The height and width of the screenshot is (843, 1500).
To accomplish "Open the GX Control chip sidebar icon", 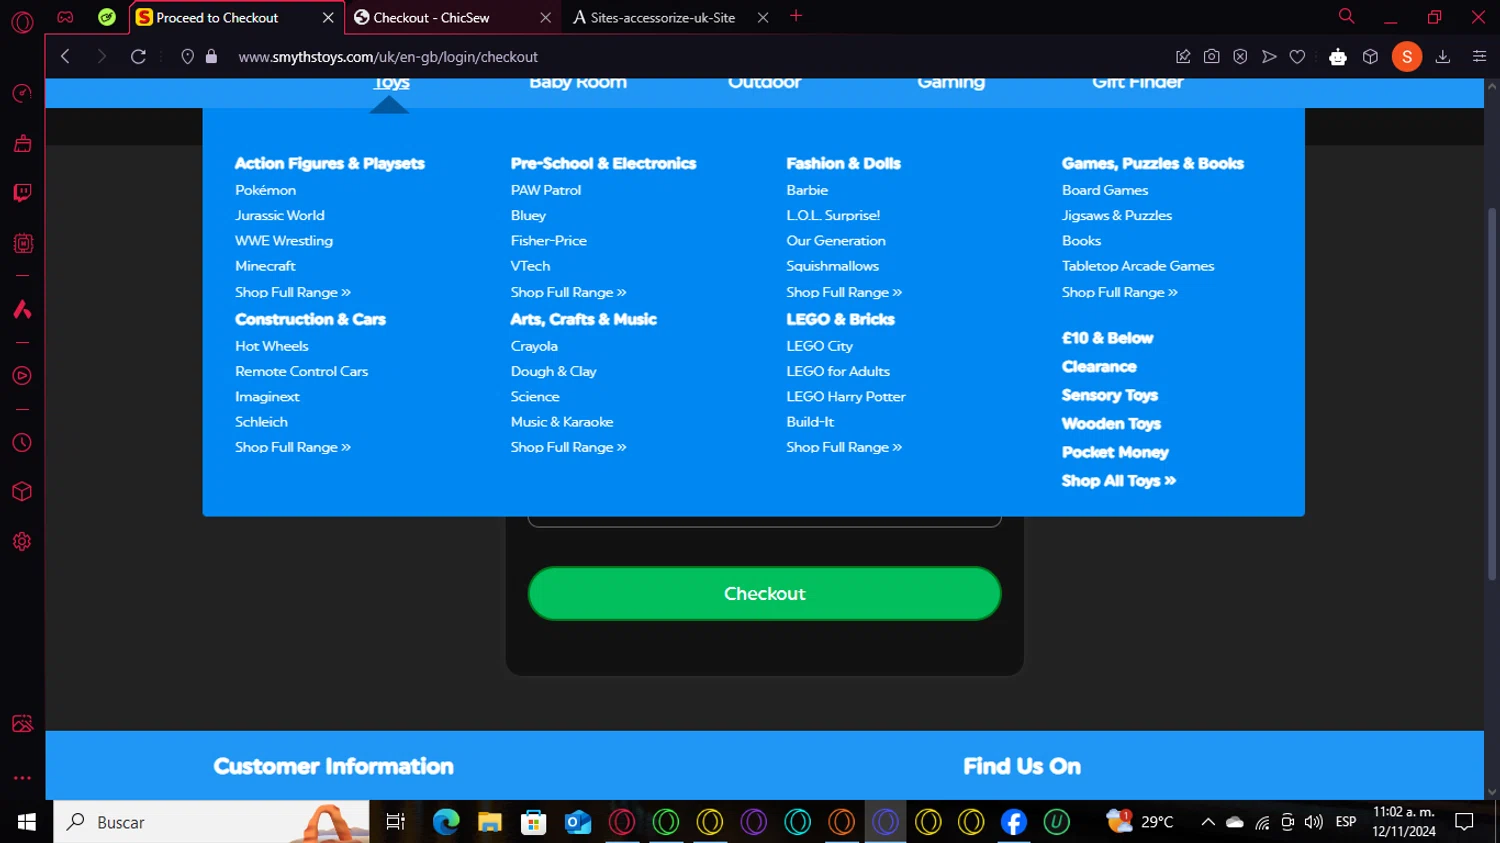I will (22, 243).
